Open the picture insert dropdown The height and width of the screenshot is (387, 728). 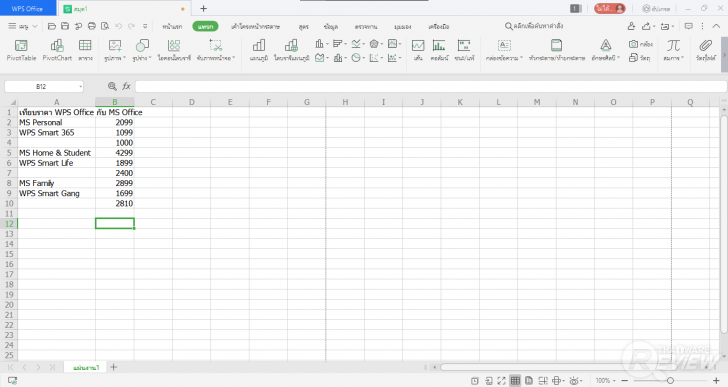tap(115, 50)
